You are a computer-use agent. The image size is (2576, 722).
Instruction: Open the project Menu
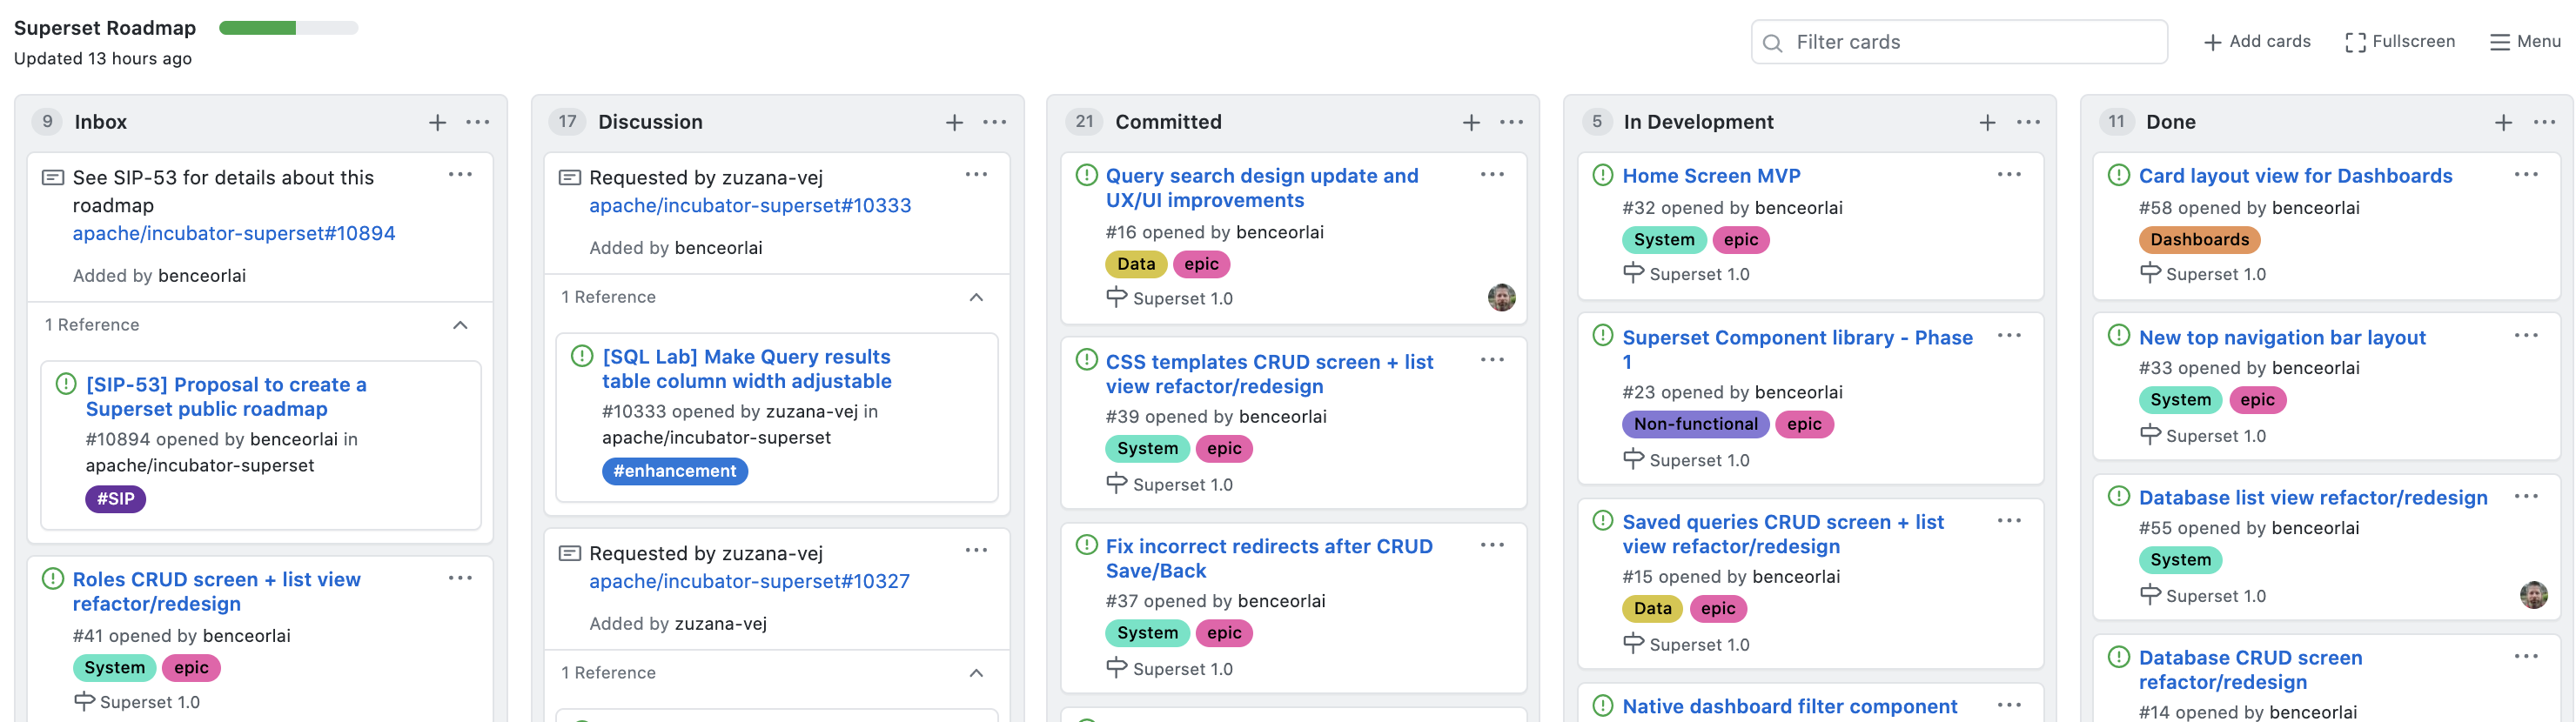(2525, 42)
